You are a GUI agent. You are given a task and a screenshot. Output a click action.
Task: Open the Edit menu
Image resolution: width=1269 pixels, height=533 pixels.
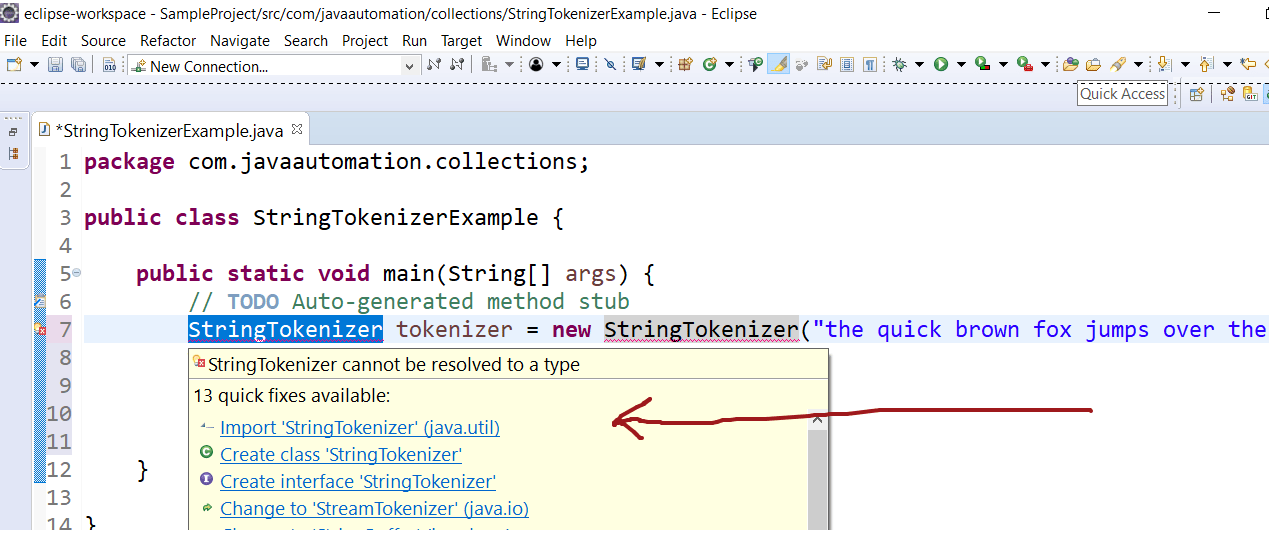point(54,41)
